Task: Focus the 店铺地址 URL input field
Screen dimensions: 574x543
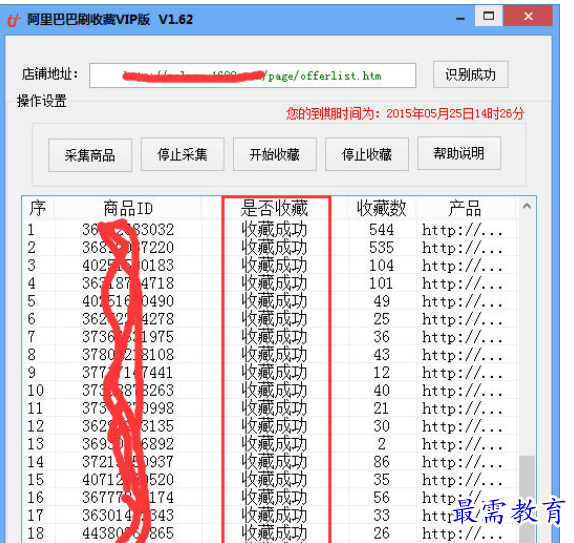Action: coord(253,76)
